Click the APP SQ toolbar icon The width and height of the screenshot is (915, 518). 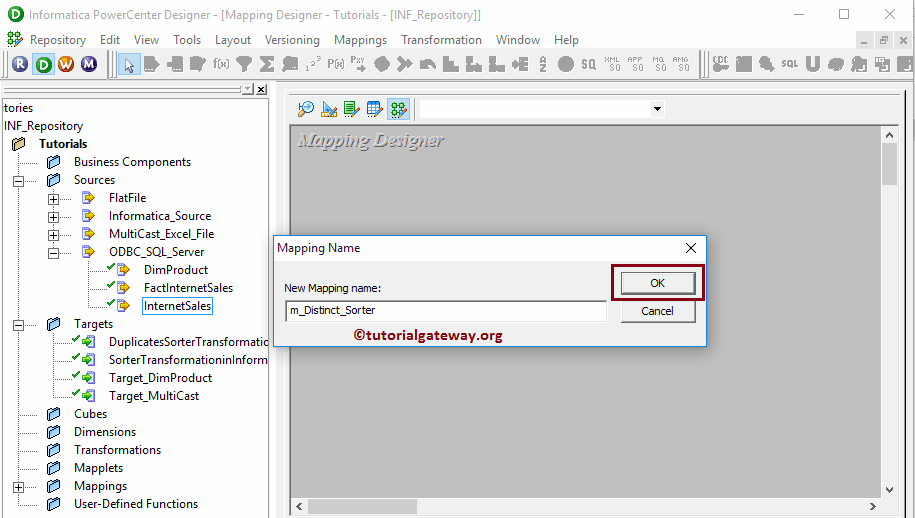(635, 64)
